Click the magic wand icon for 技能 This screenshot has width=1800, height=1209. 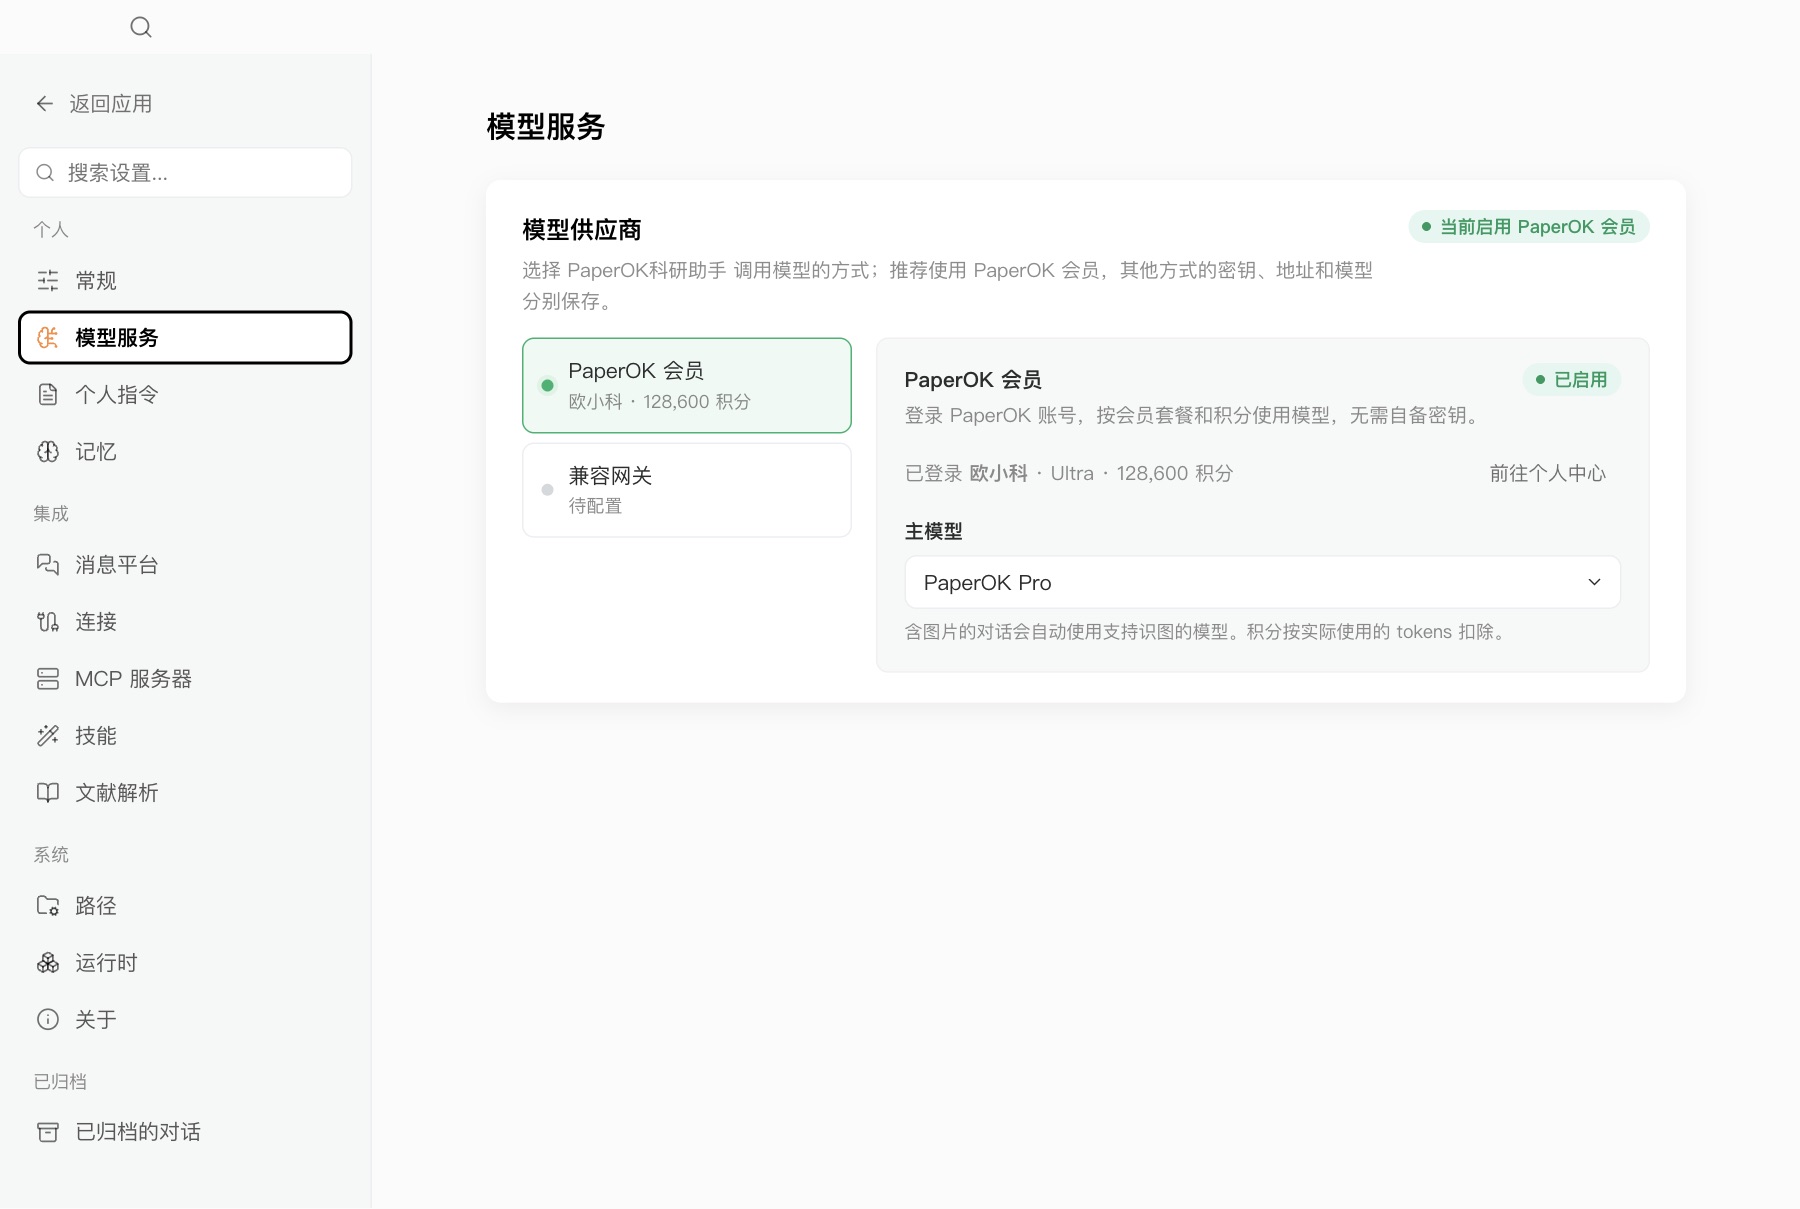pyautogui.click(x=48, y=736)
